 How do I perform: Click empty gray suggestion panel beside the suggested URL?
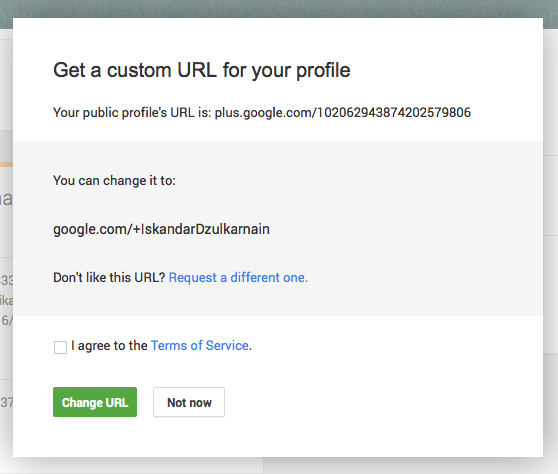pyautogui.click(x=406, y=230)
